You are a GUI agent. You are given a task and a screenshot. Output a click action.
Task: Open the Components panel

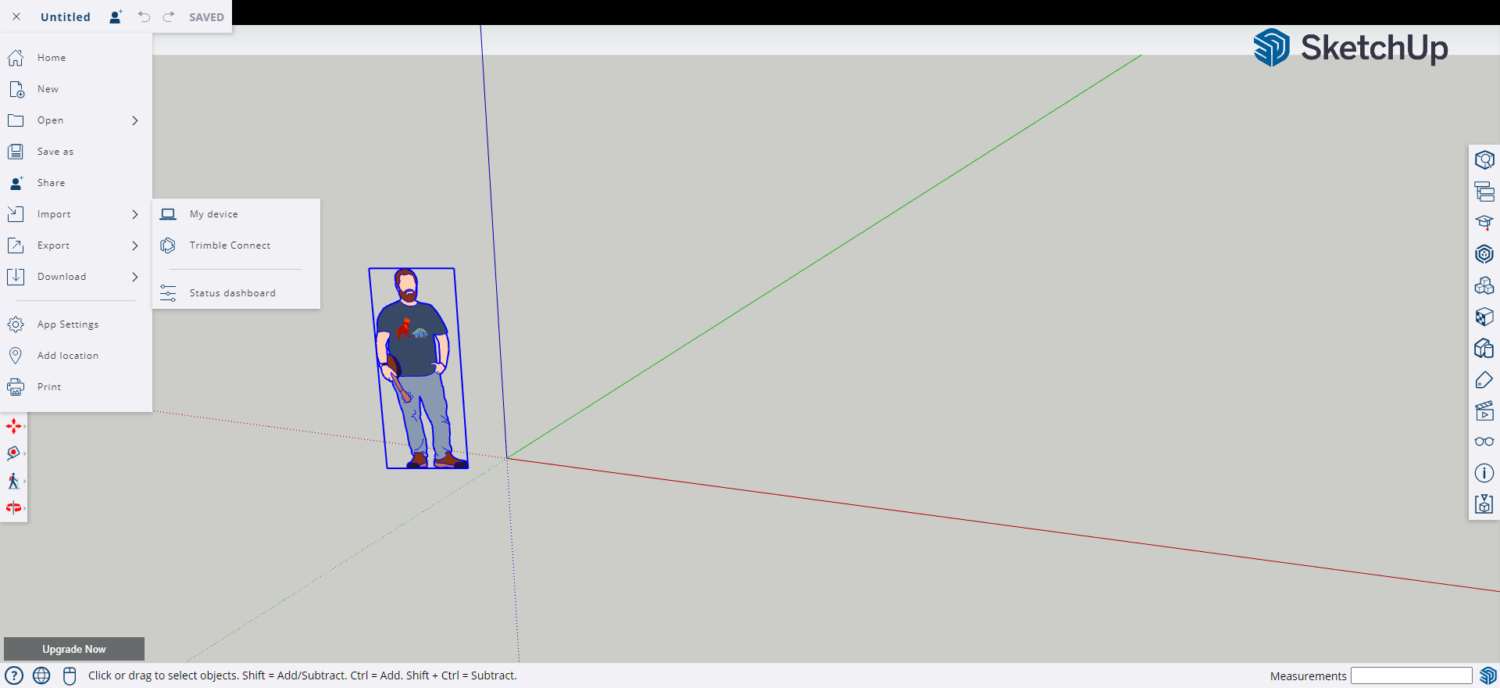pos(1484,285)
